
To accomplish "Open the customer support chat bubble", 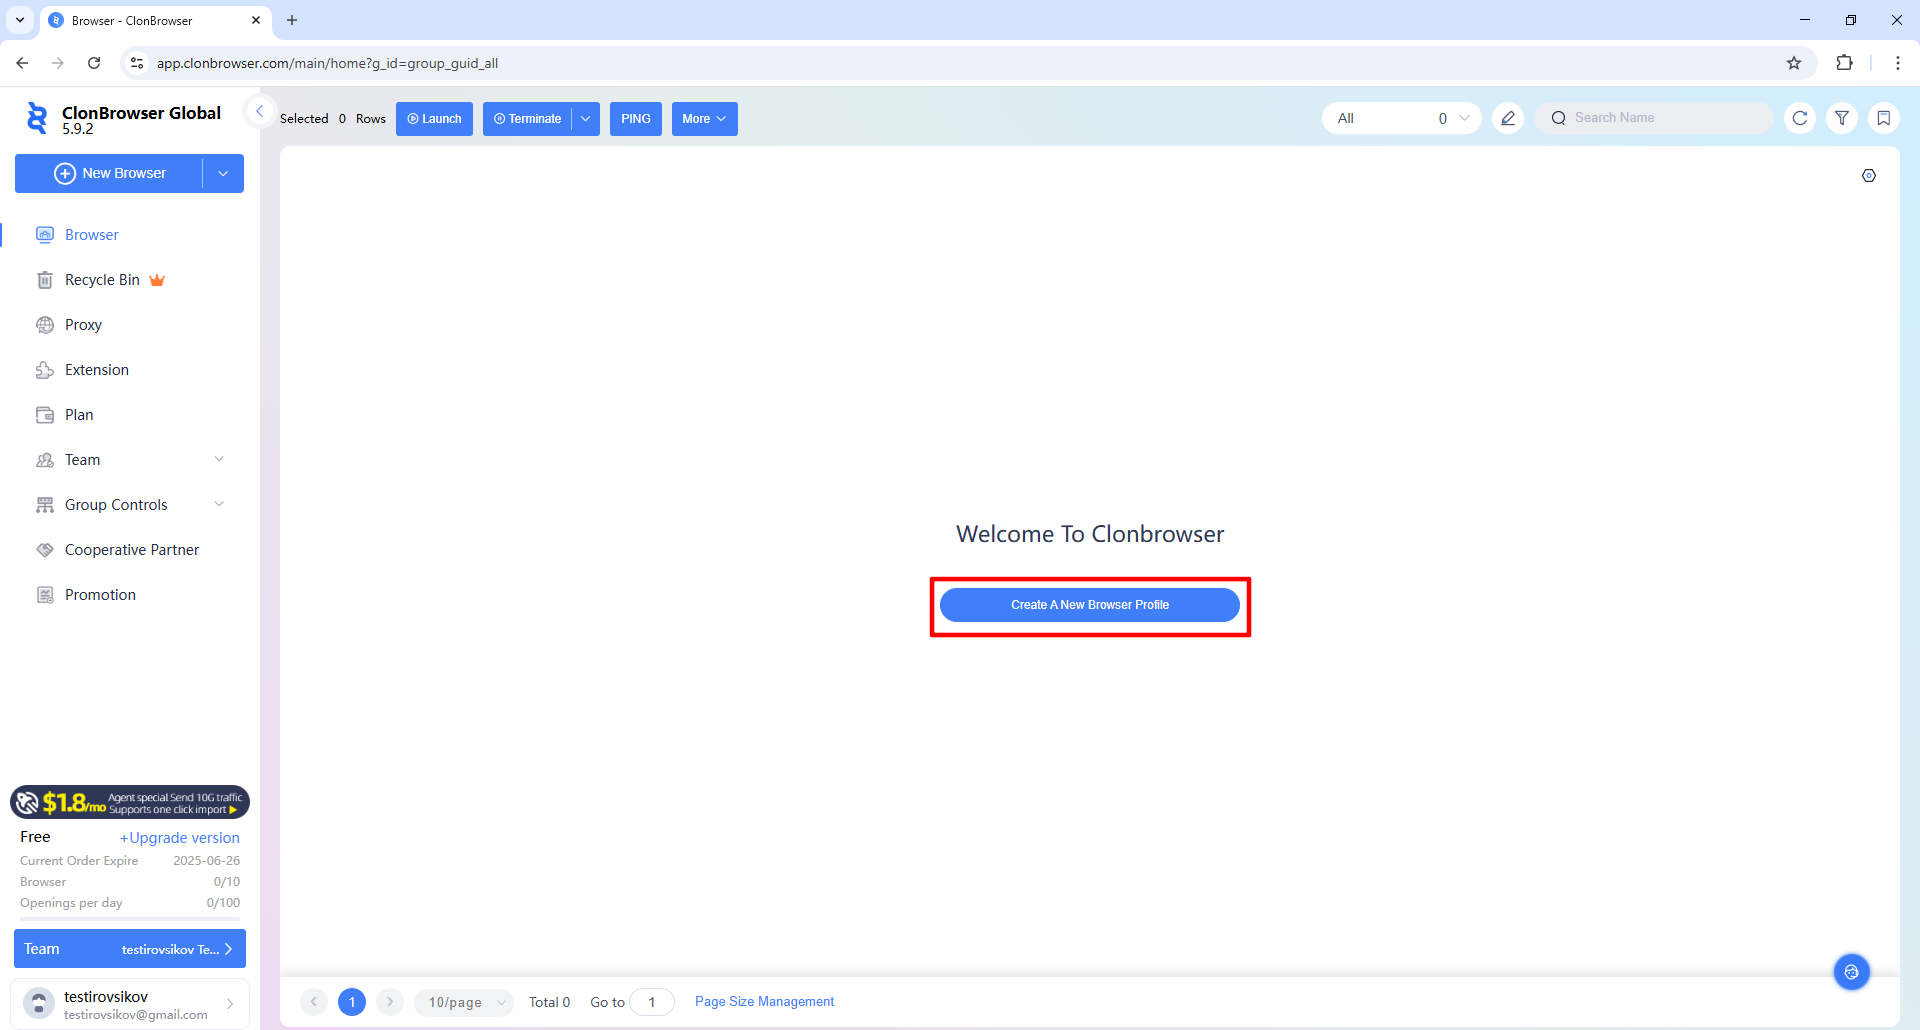I will tap(1851, 971).
